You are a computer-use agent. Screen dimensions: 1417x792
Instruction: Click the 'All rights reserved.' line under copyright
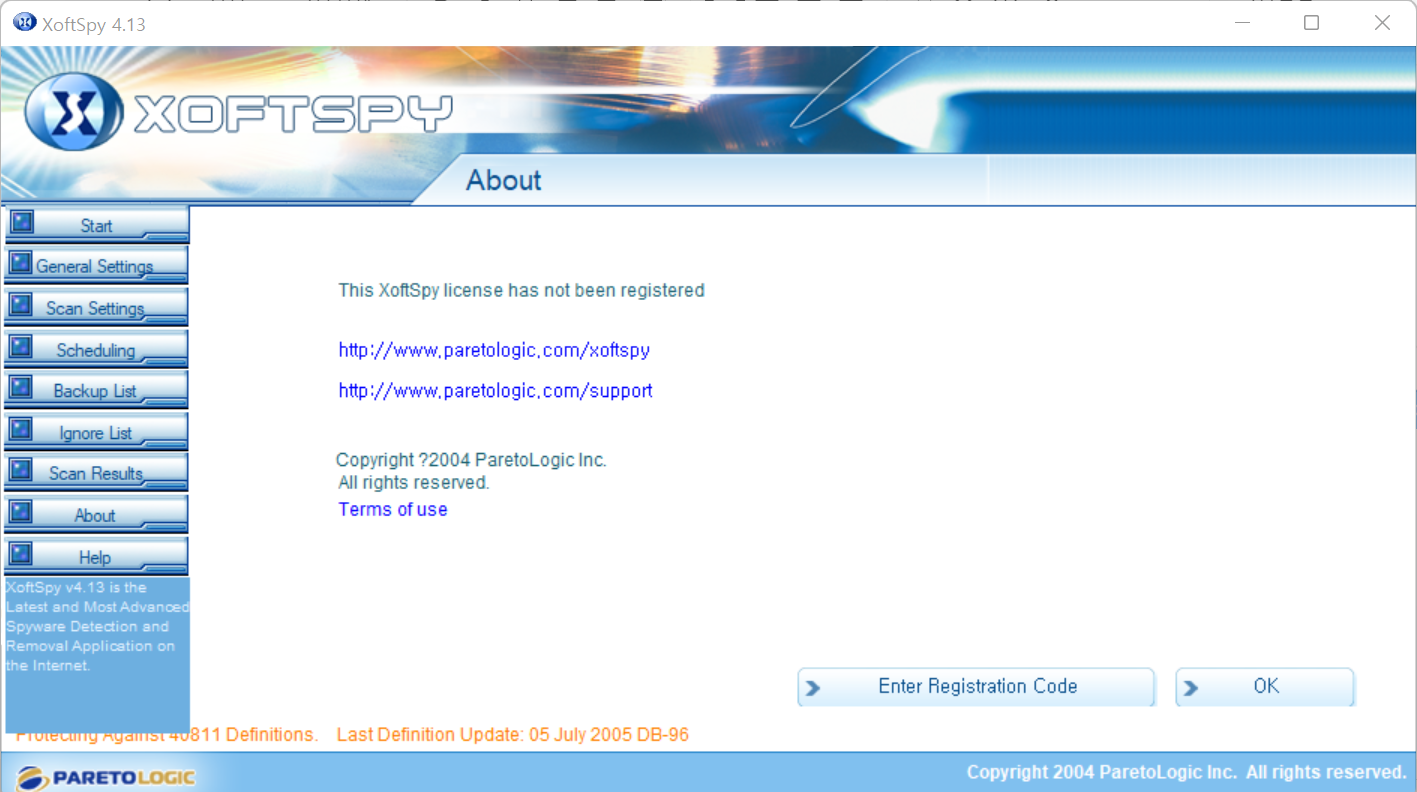(x=414, y=482)
